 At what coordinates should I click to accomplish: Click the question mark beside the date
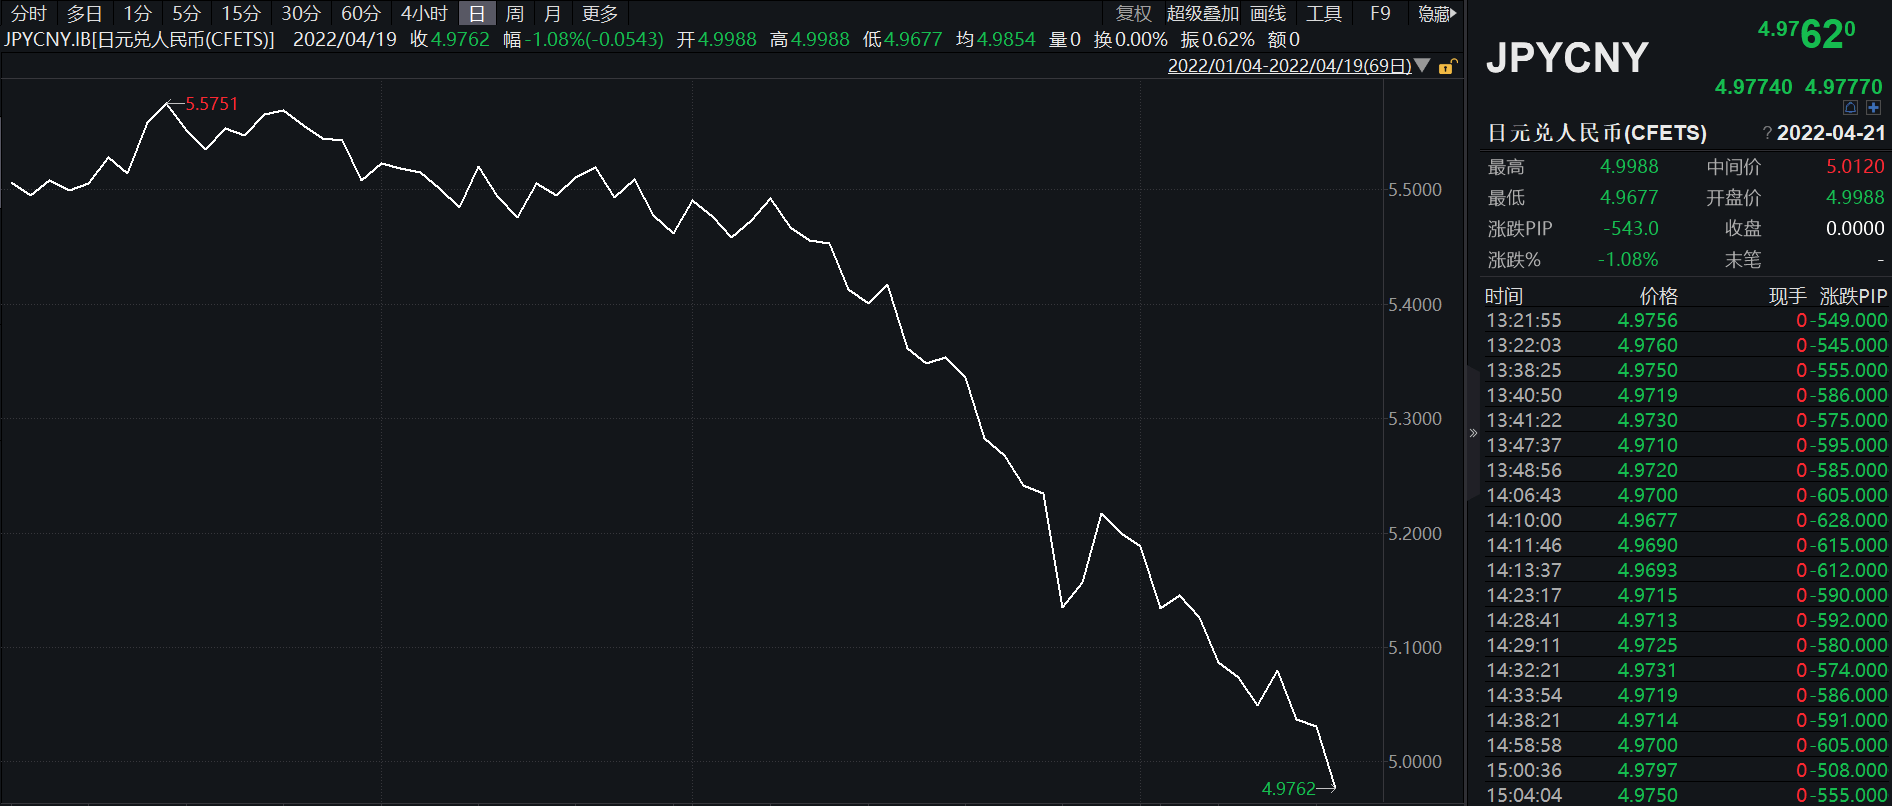click(x=1767, y=134)
